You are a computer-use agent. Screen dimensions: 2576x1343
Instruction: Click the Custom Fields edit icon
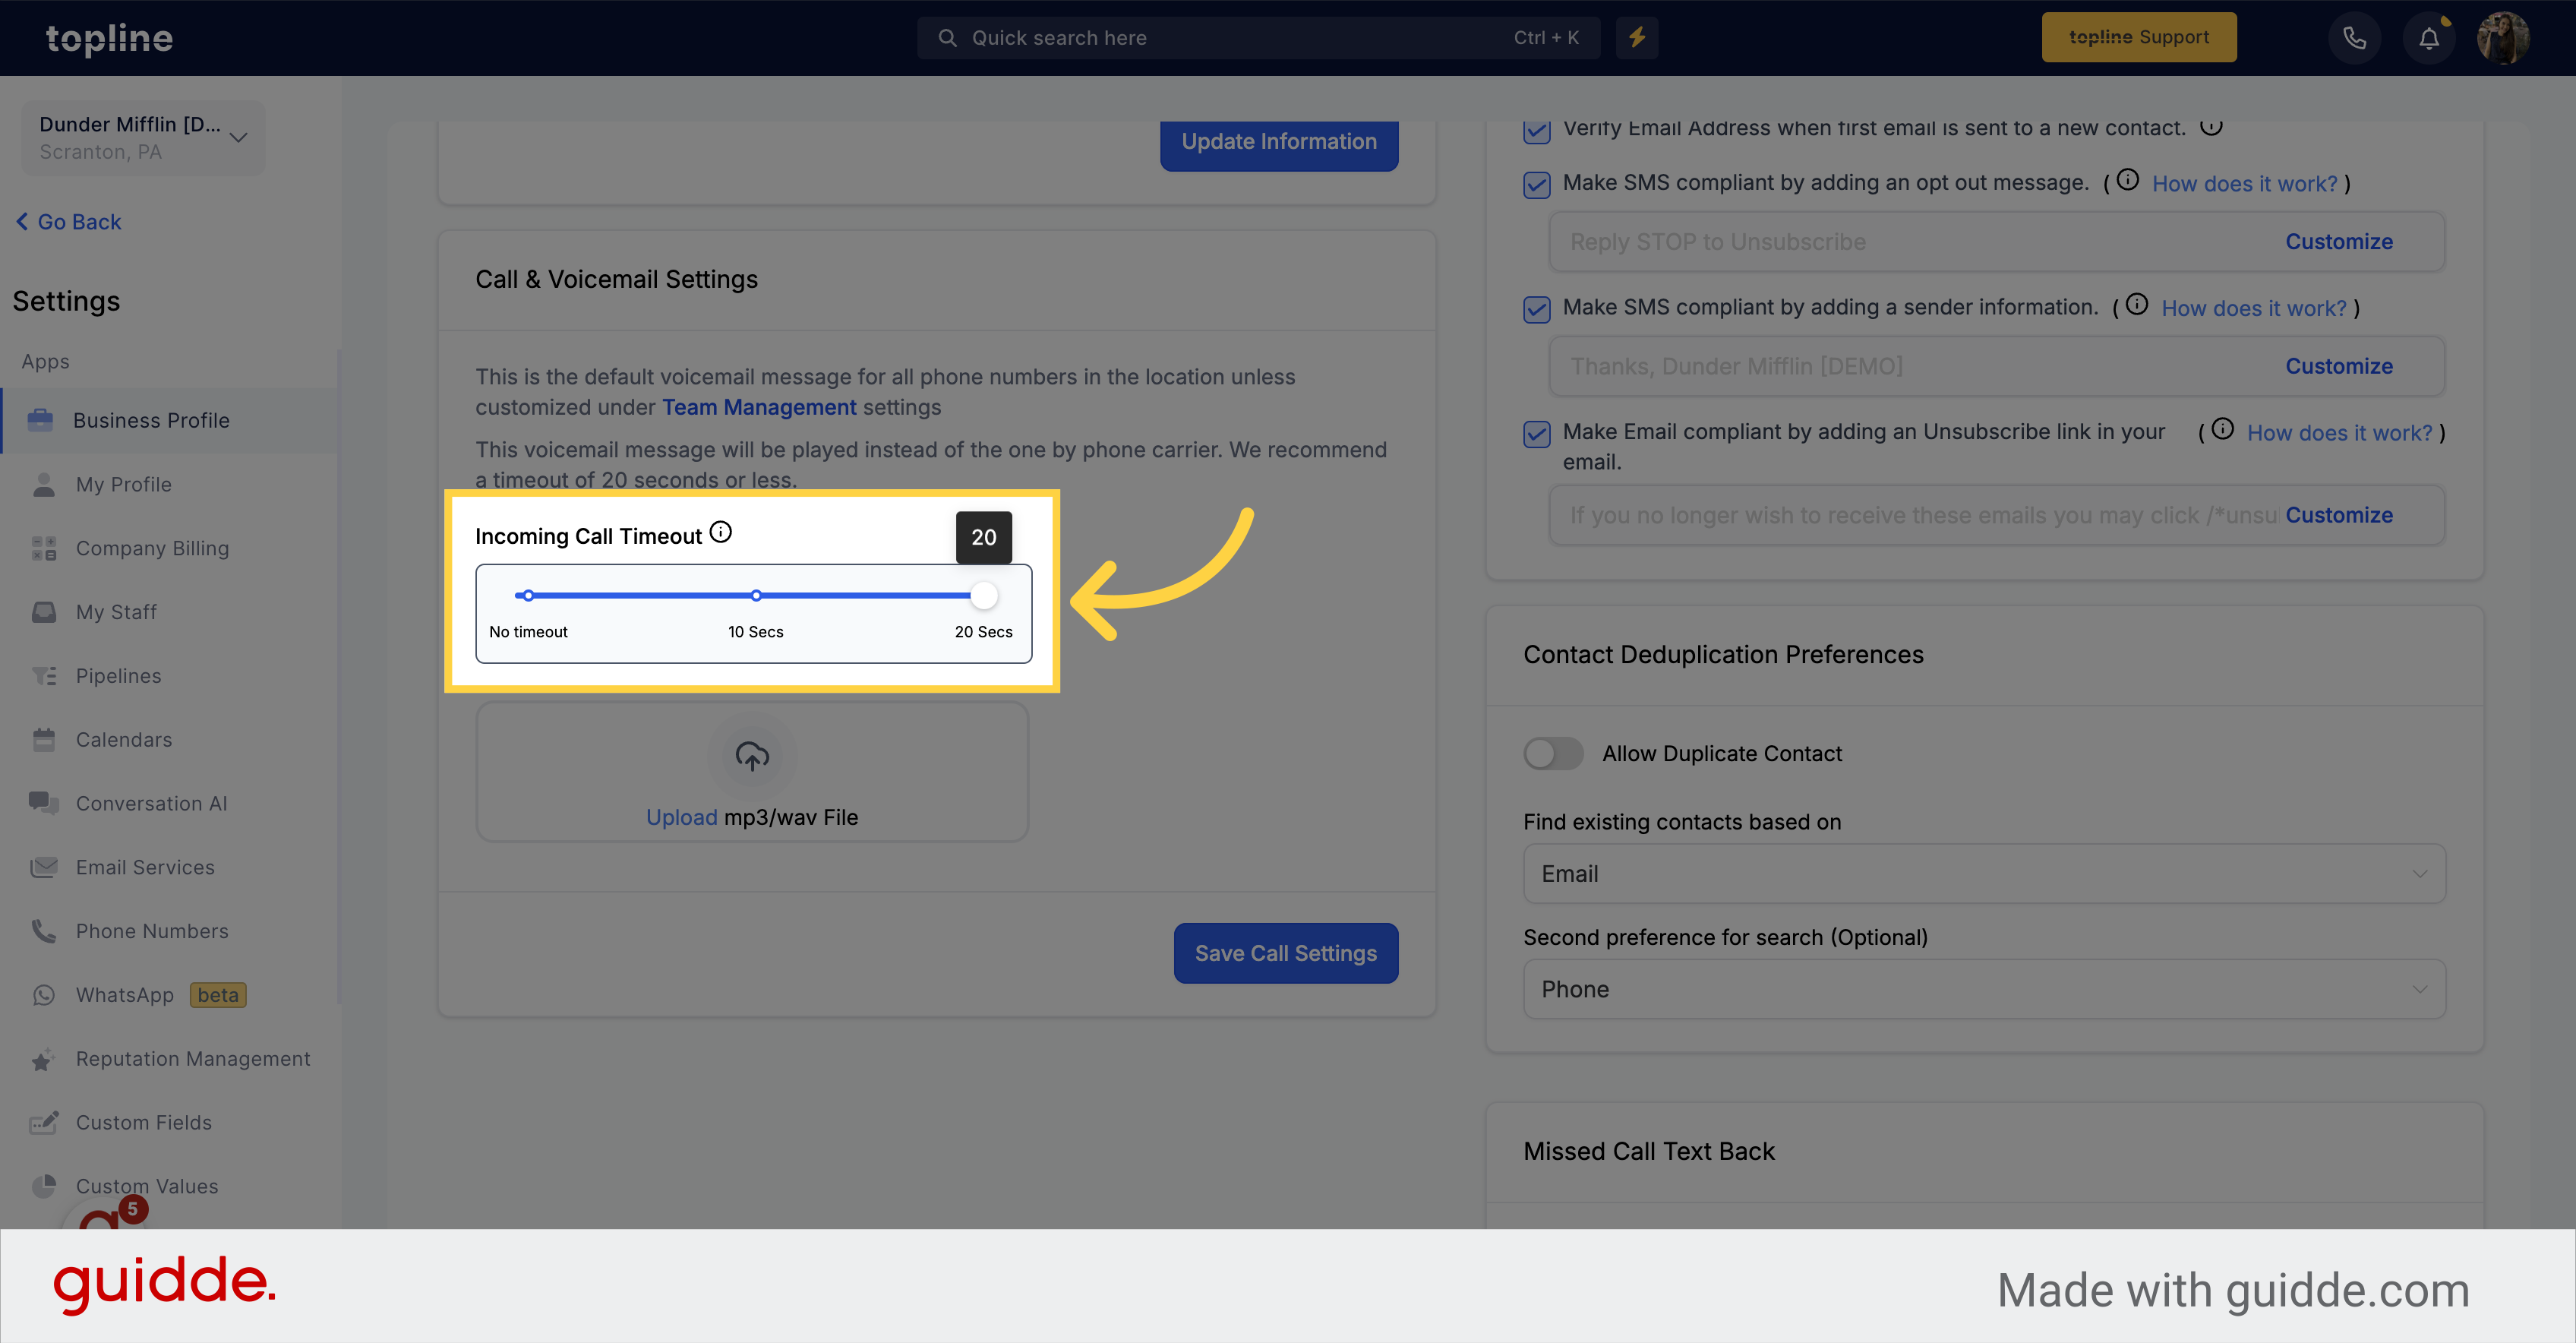[x=44, y=1122]
